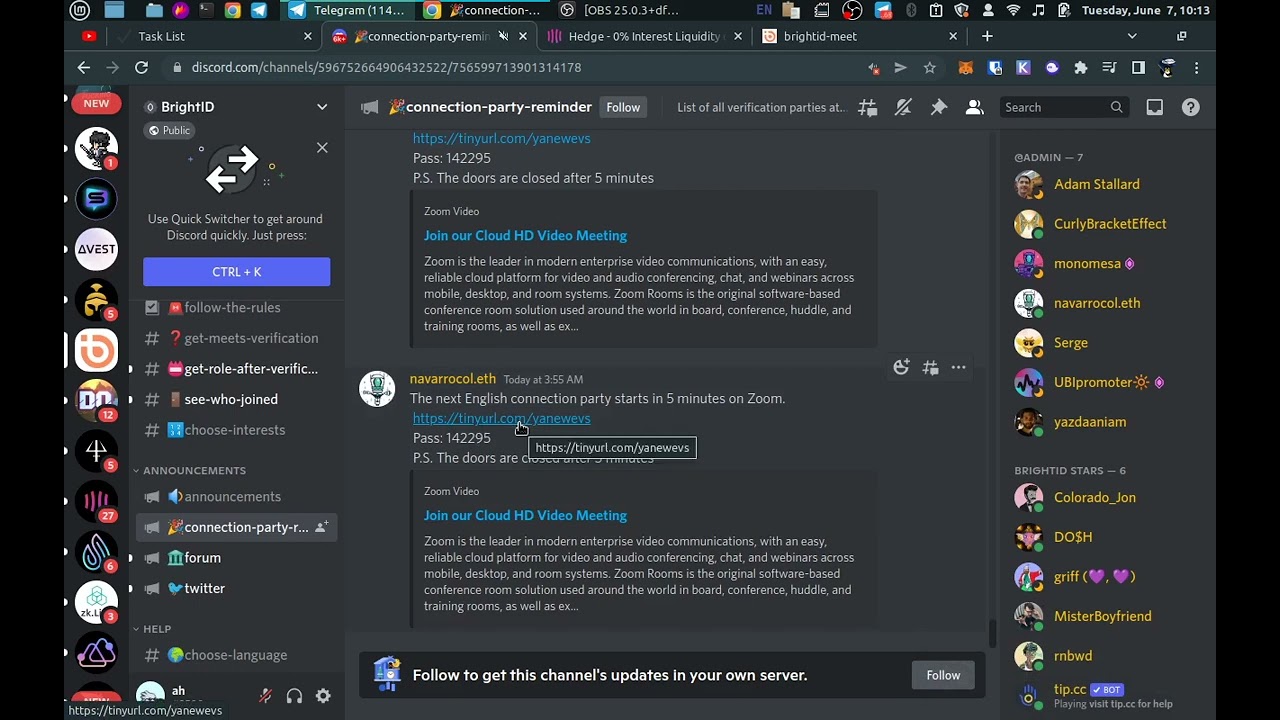This screenshot has width=1280, height=720.
Task: Create invite for connection-party-reminder channel
Action: coord(321,527)
